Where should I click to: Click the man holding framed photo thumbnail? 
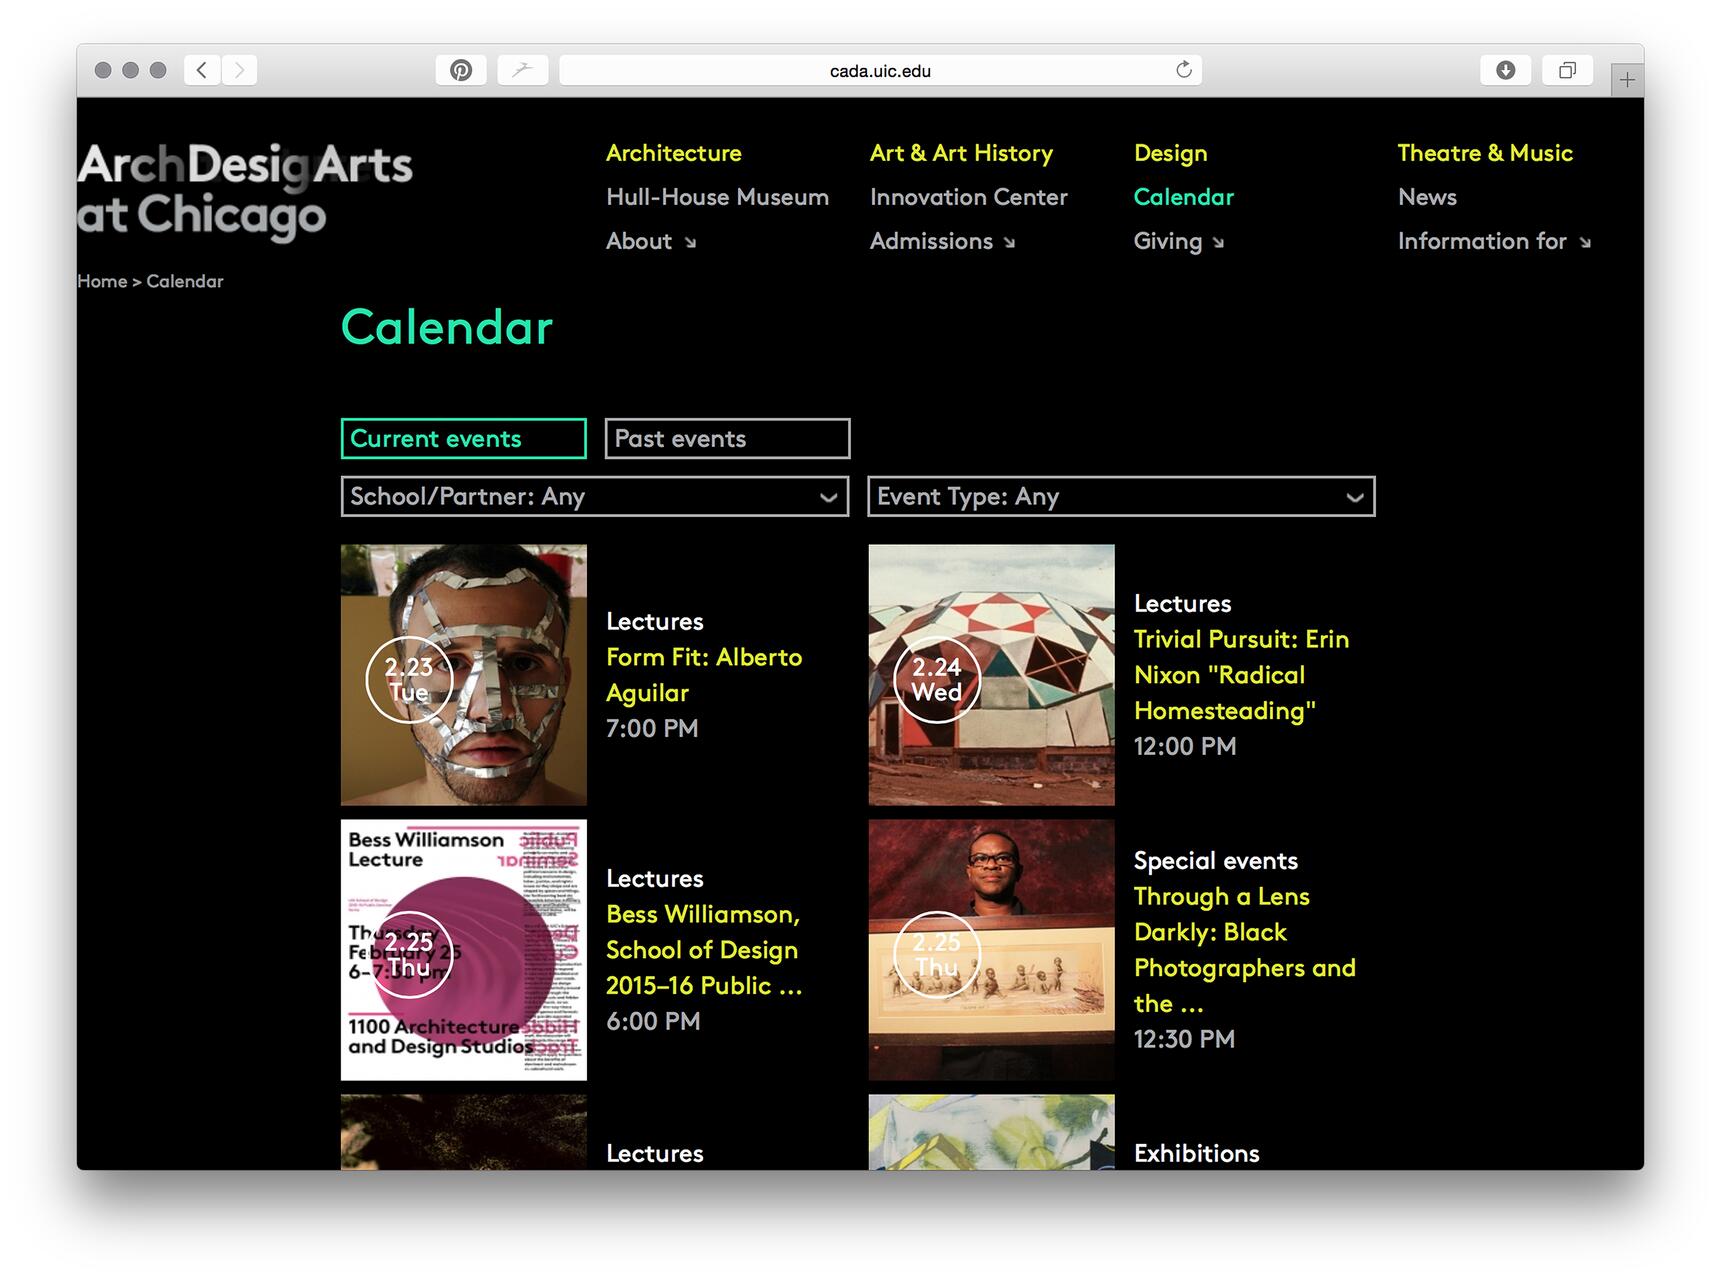[x=992, y=950]
